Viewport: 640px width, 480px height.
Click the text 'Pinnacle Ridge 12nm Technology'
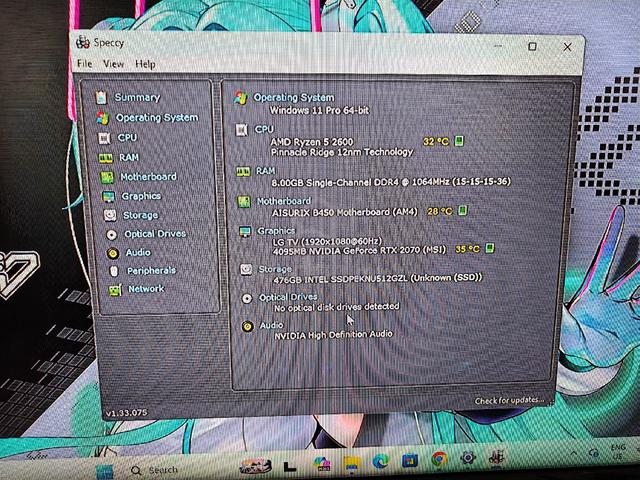(x=342, y=152)
